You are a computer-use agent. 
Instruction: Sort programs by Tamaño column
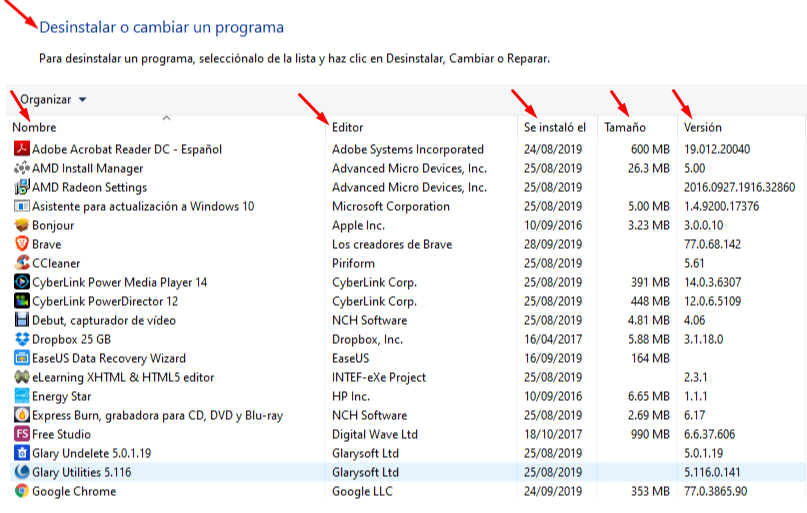pyautogui.click(x=625, y=127)
